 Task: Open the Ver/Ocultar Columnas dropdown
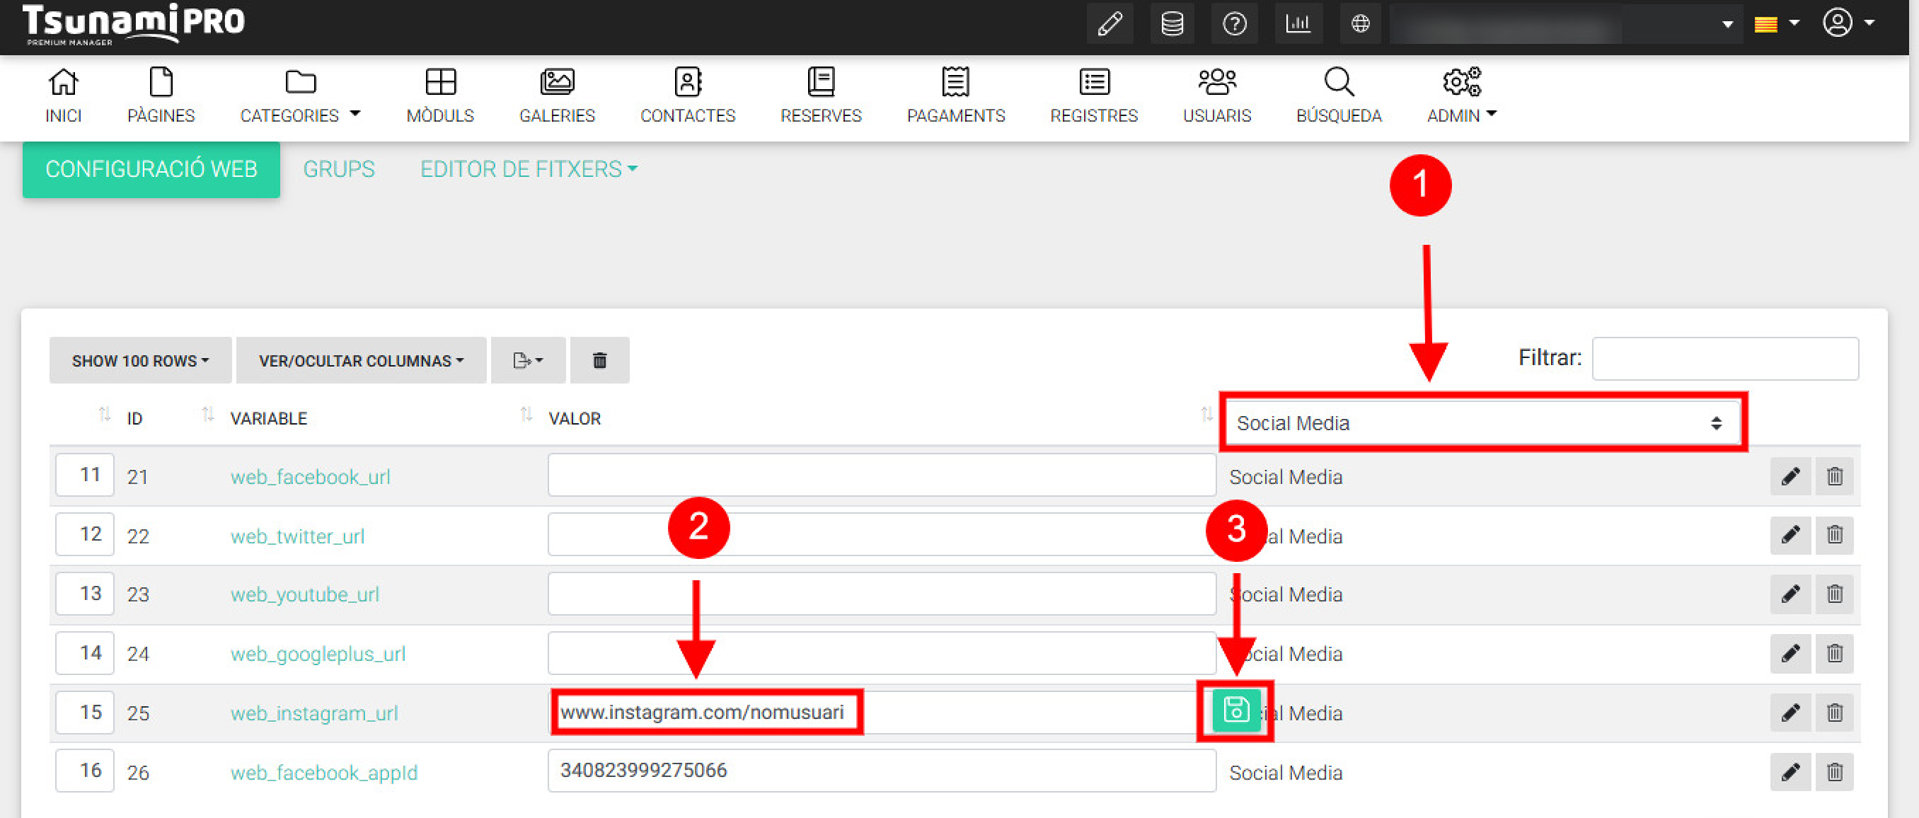click(361, 360)
